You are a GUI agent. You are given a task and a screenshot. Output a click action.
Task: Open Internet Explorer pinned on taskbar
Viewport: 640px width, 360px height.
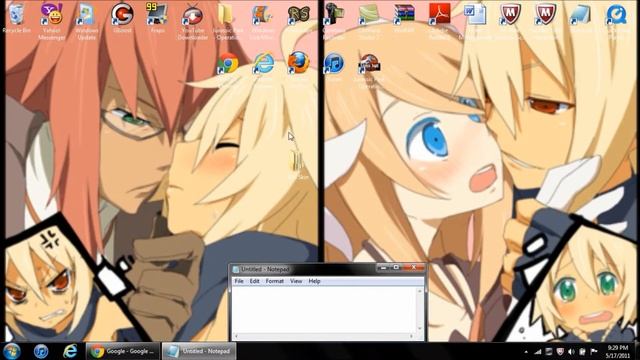(x=70, y=351)
